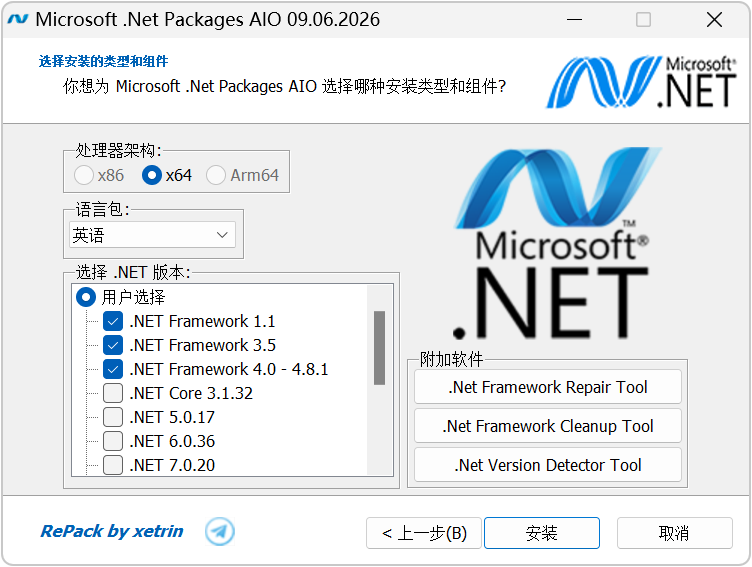752x567 pixels.
Task: Select the x64 architecture radio button
Action: click(x=152, y=175)
